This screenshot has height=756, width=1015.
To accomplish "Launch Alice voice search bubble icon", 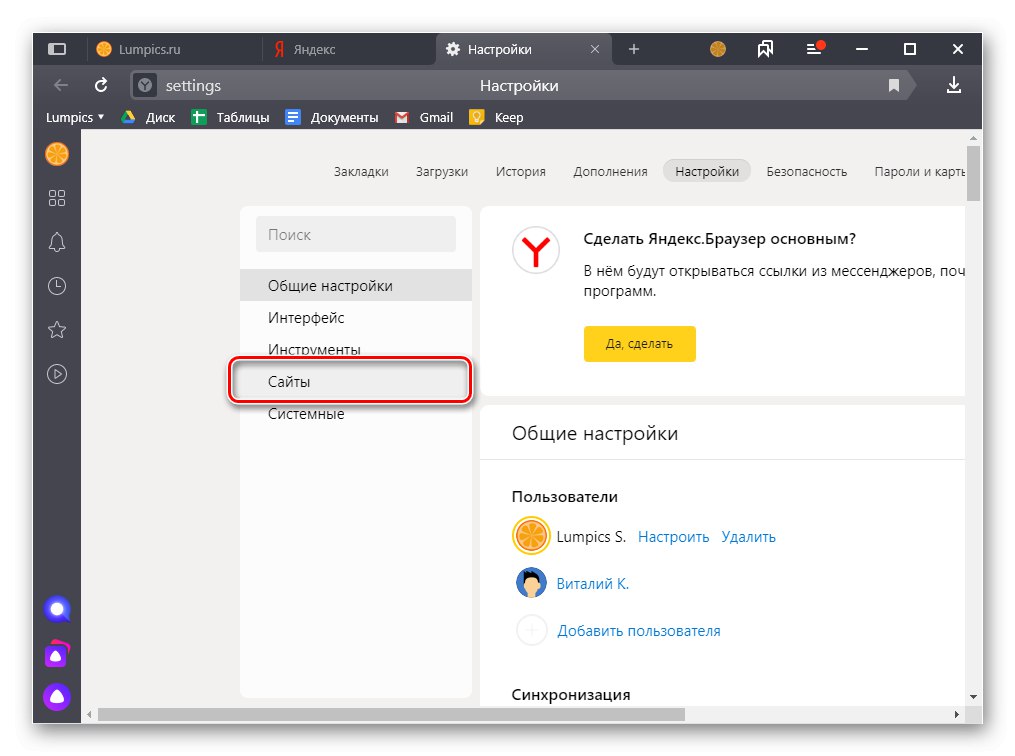I will 56,609.
